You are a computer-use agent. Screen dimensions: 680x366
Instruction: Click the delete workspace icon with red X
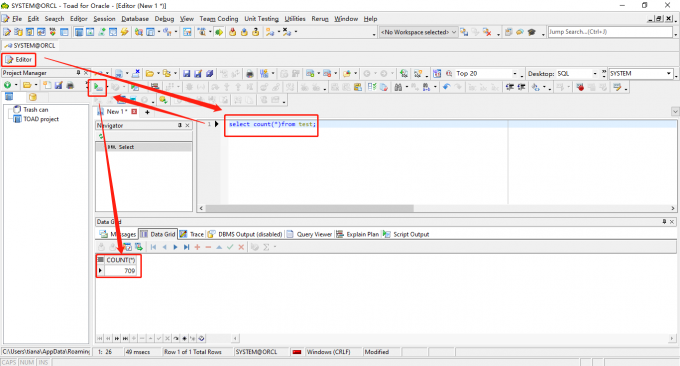487,32
